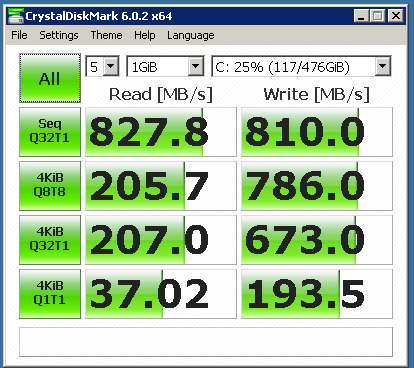Screen dimensions: 414x368
Task: Open the Settings menu
Action: (59, 35)
